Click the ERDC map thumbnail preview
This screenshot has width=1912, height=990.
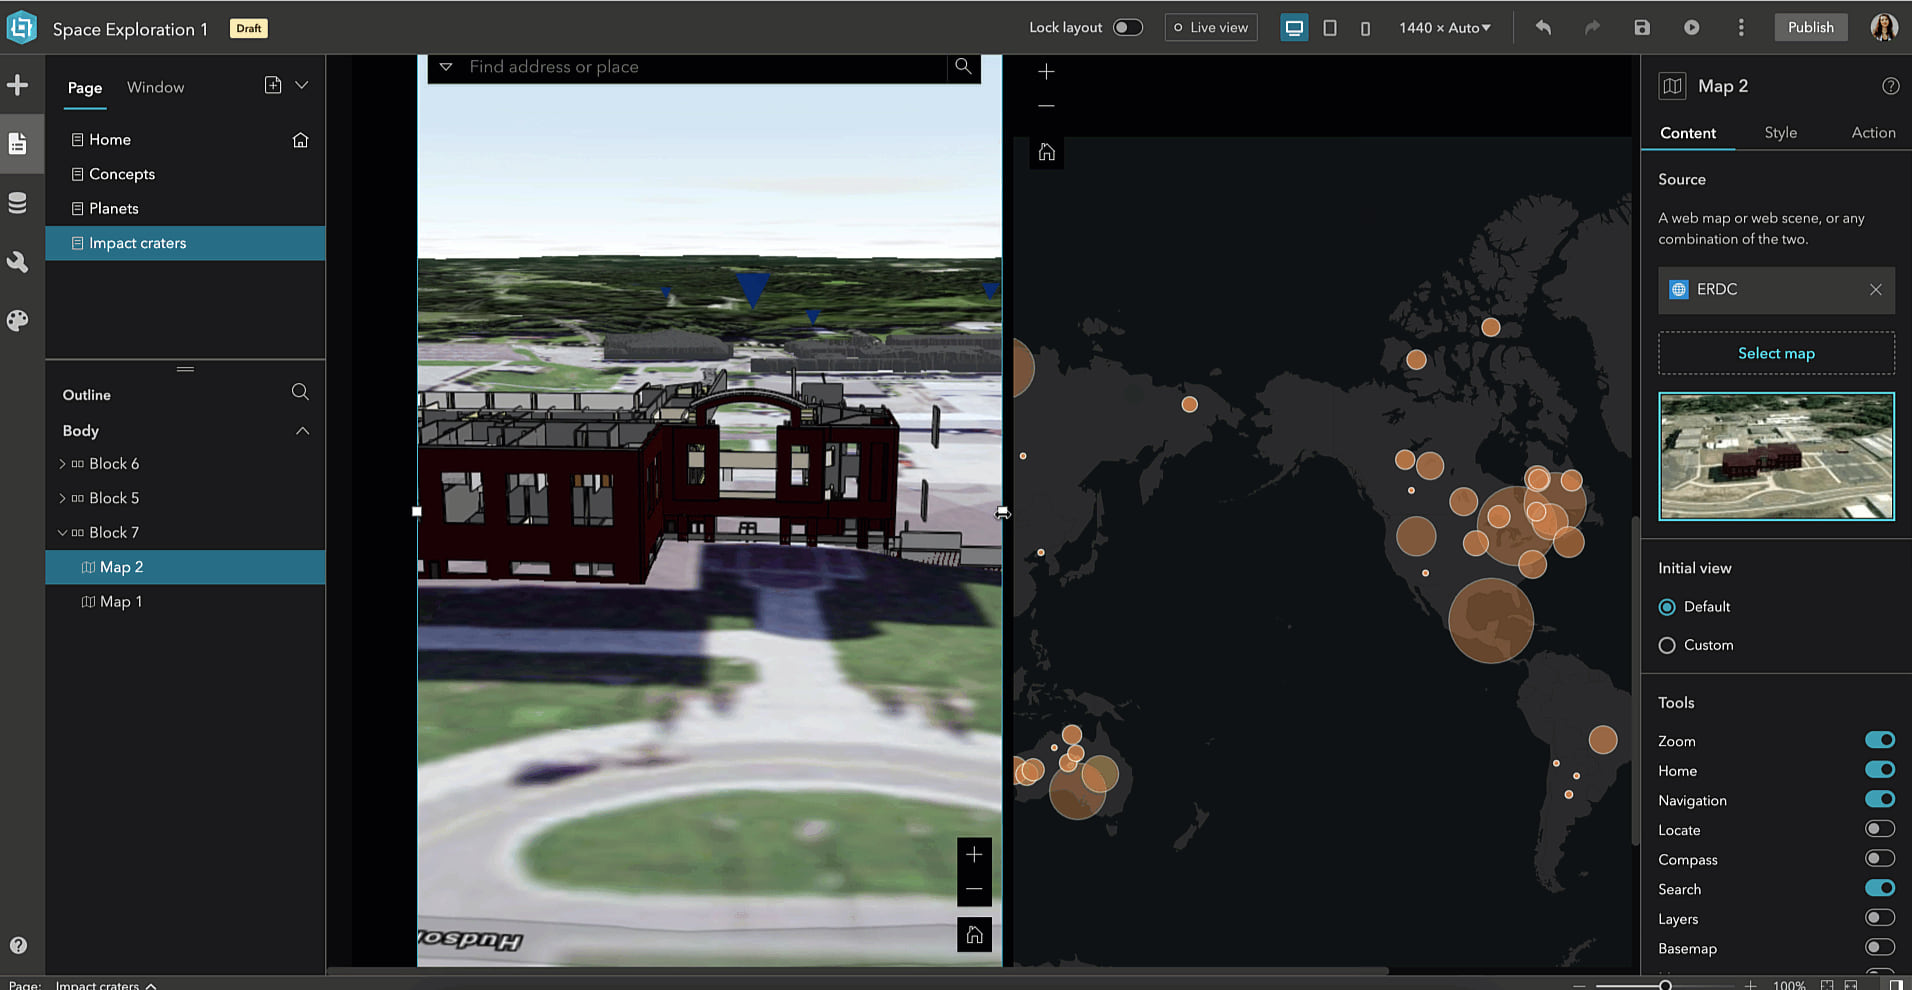click(x=1775, y=457)
